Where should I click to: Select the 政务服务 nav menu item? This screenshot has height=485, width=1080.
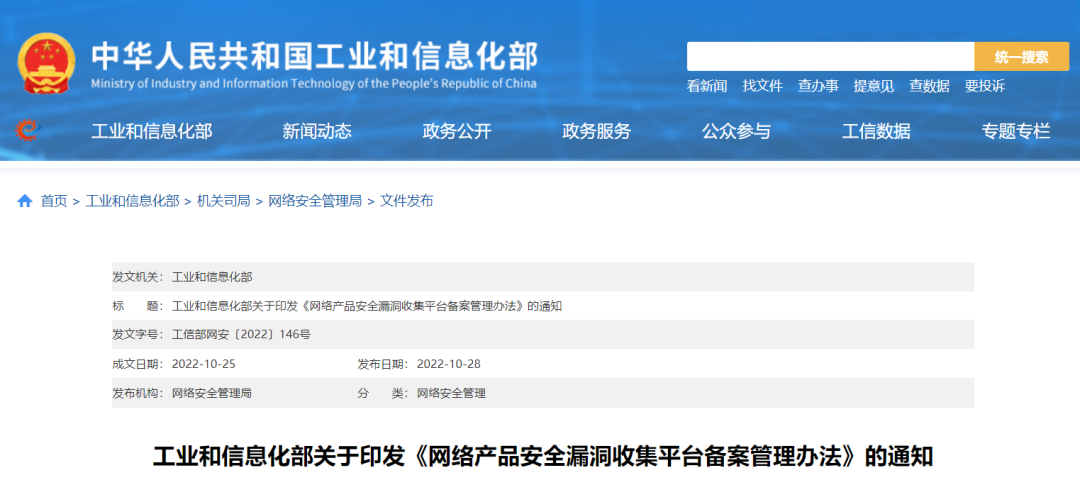click(x=596, y=131)
